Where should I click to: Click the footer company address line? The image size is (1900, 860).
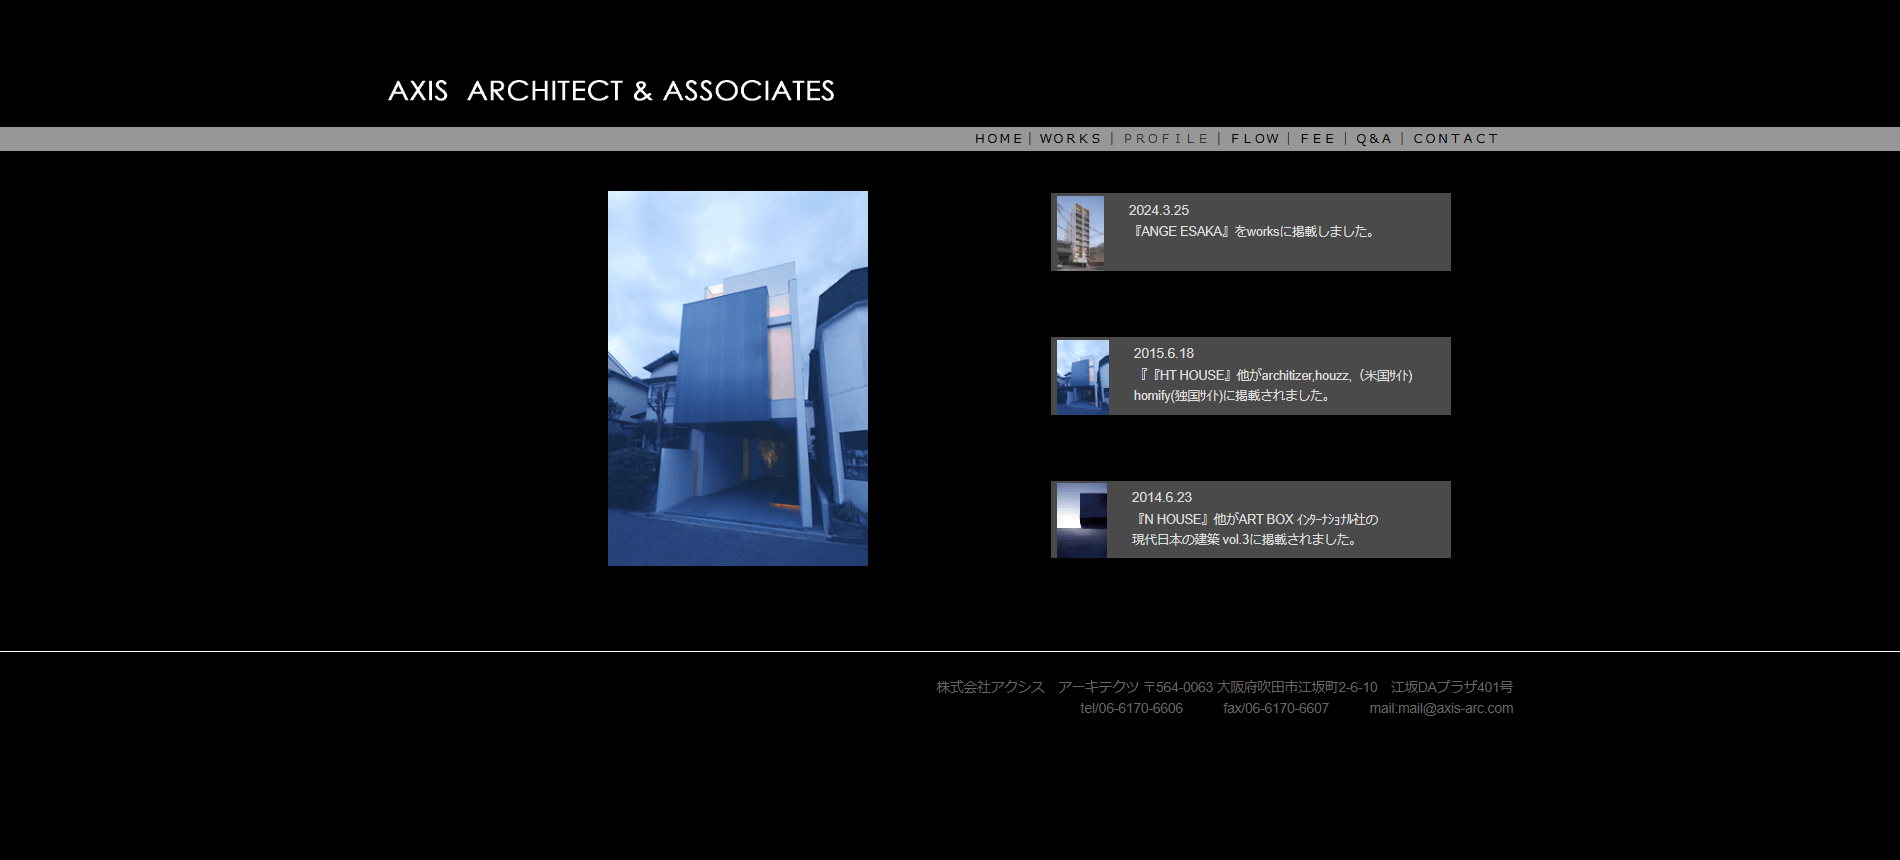[x=1224, y=687]
